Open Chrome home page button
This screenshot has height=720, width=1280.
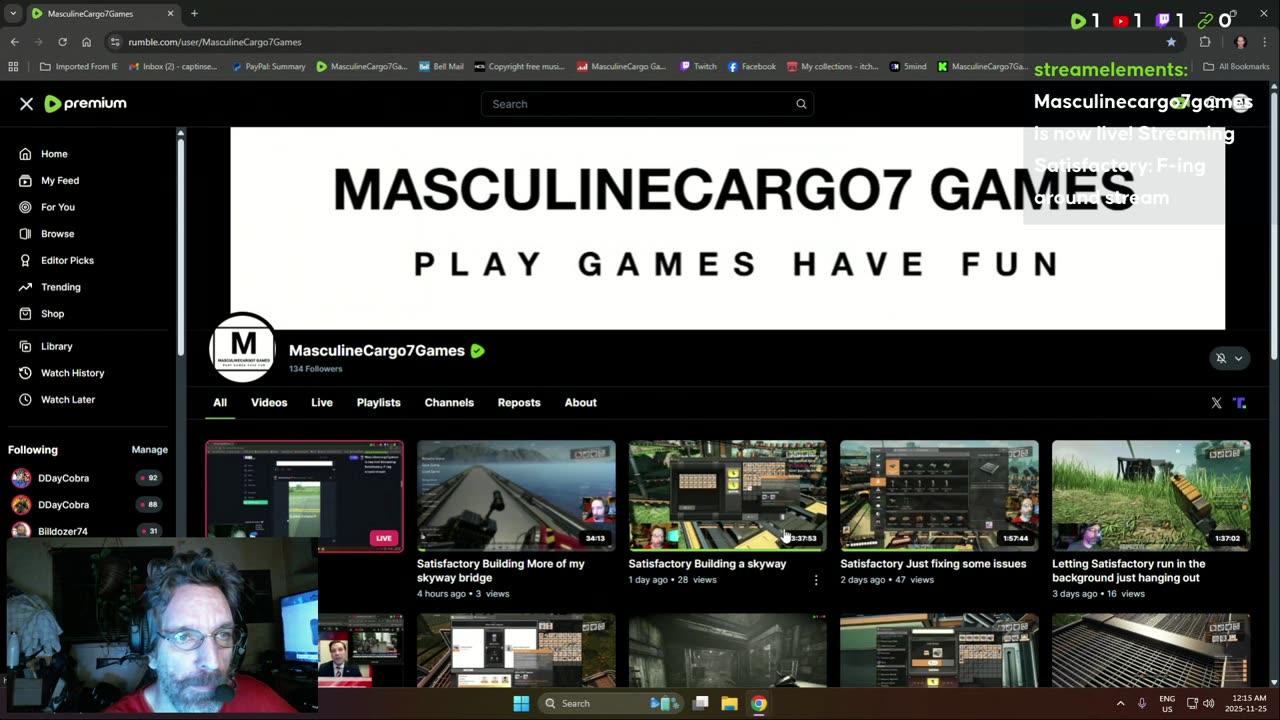tap(86, 42)
